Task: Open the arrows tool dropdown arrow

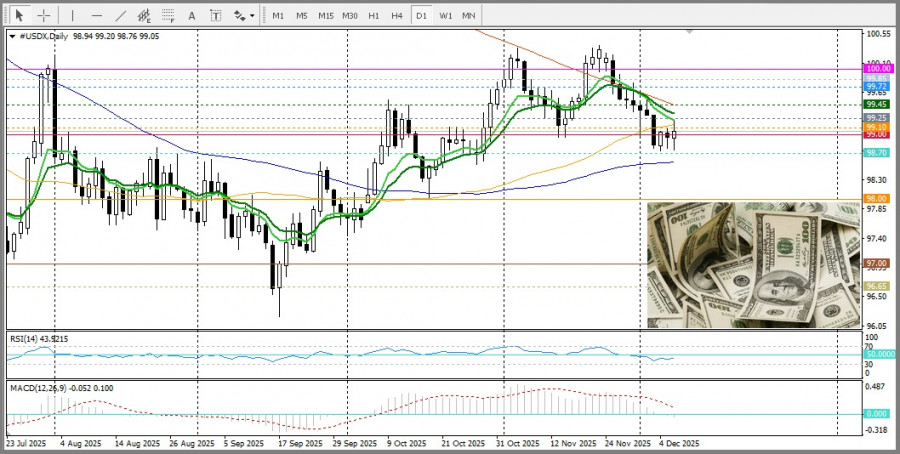Action: tap(252, 16)
